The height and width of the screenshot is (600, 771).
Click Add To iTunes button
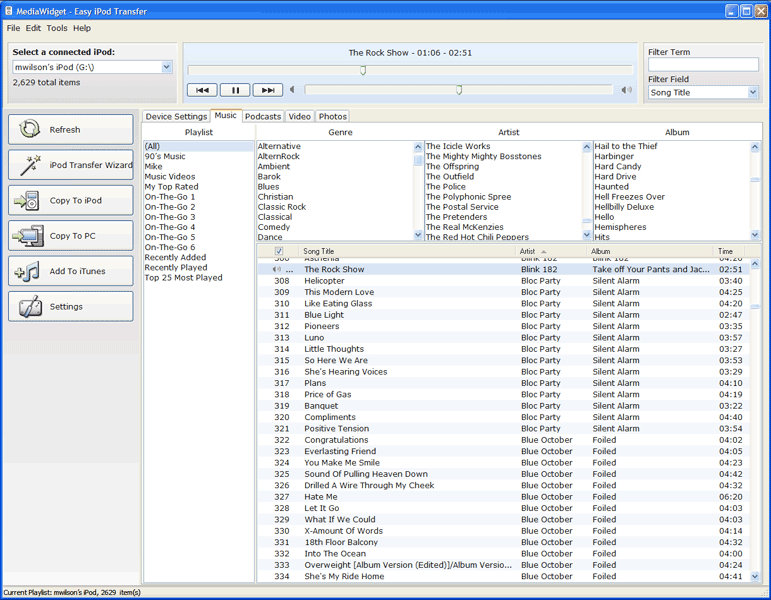[71, 271]
